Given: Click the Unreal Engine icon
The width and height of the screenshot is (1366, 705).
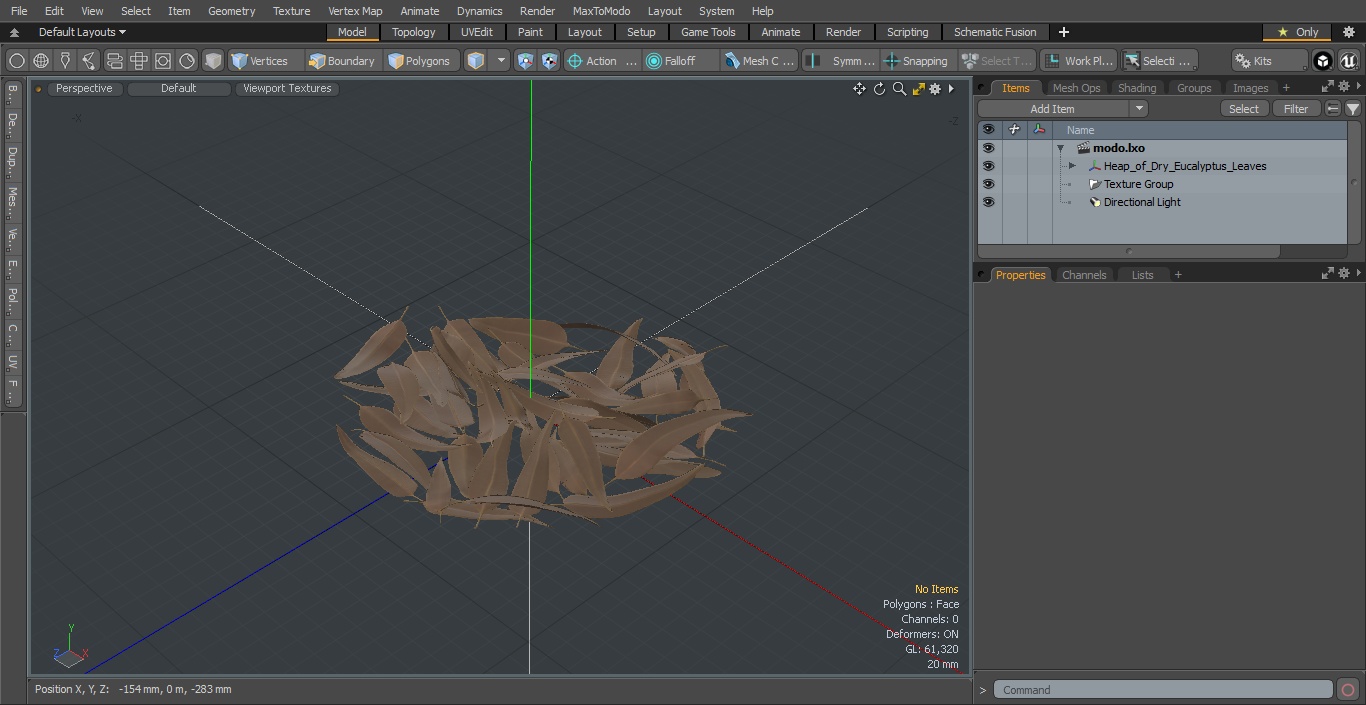Looking at the screenshot, I should tap(1348, 61).
